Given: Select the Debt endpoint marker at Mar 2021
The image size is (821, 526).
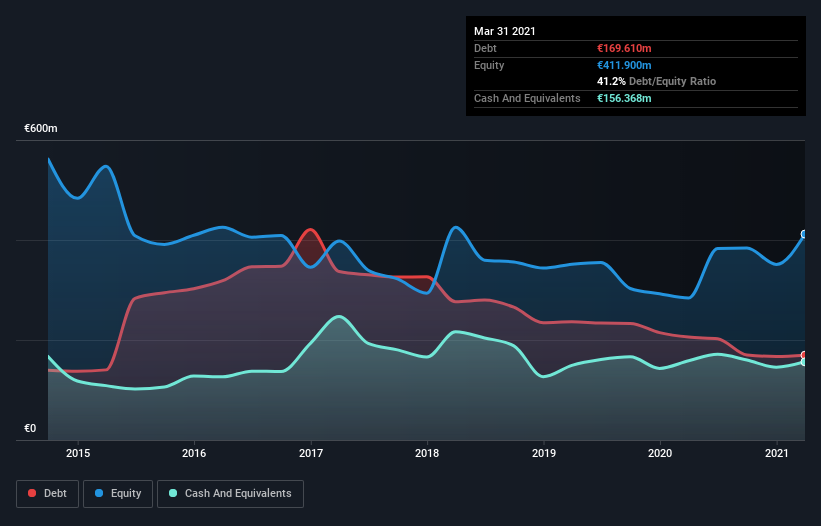Looking at the screenshot, I should pos(804,355).
